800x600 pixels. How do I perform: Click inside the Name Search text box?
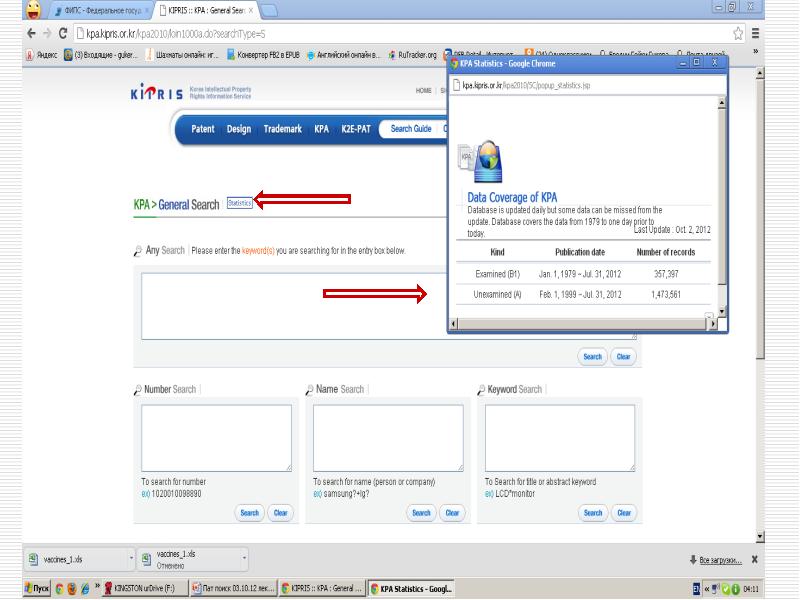point(388,437)
